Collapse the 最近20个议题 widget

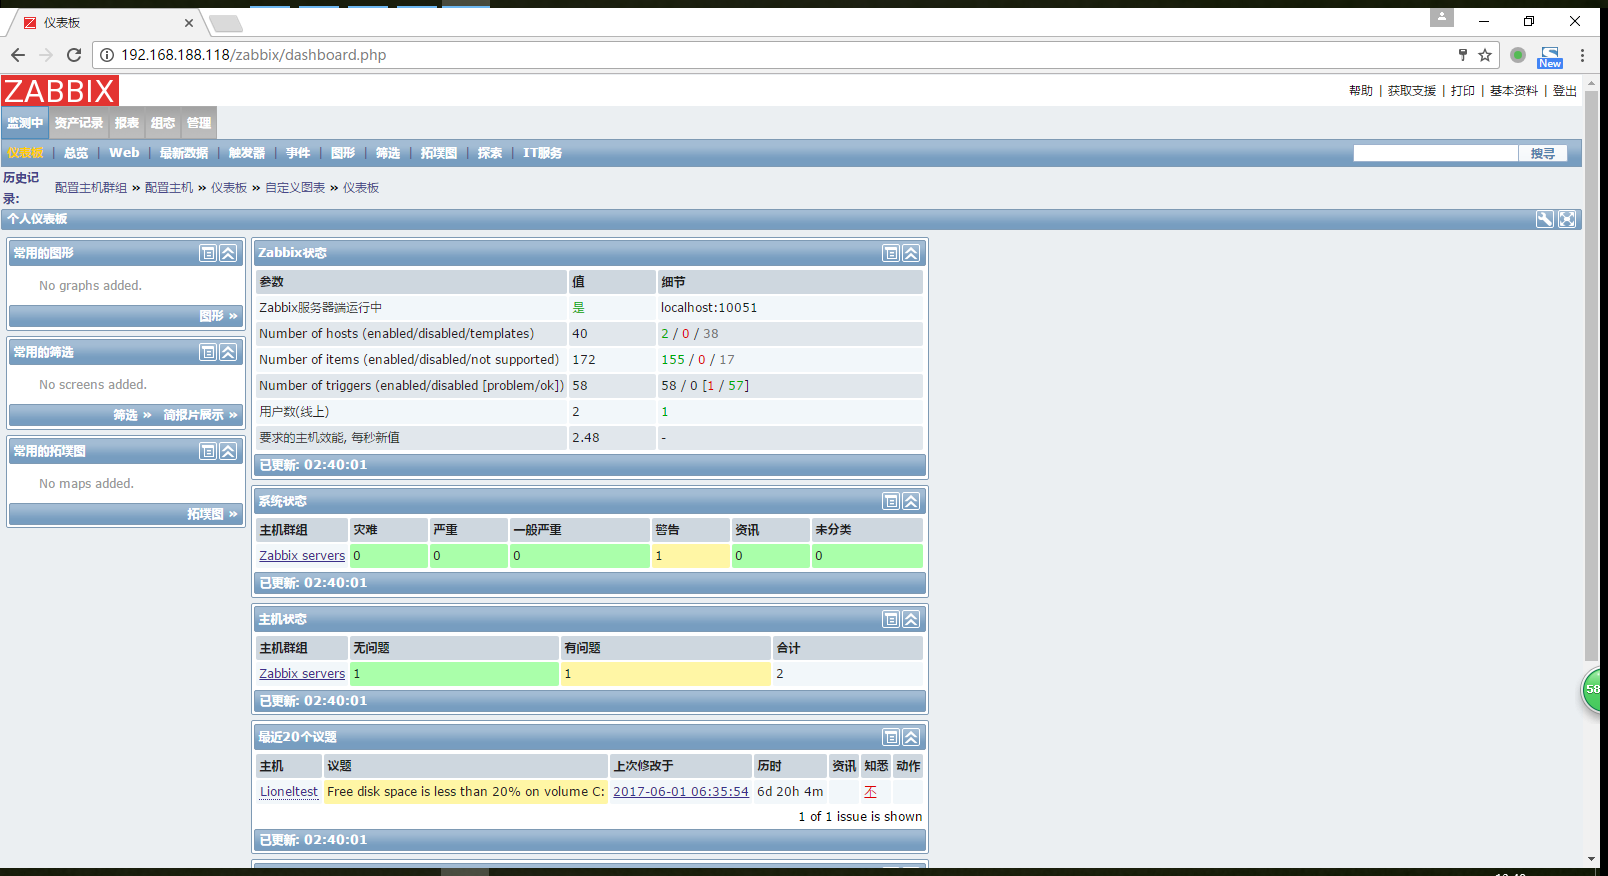point(911,737)
